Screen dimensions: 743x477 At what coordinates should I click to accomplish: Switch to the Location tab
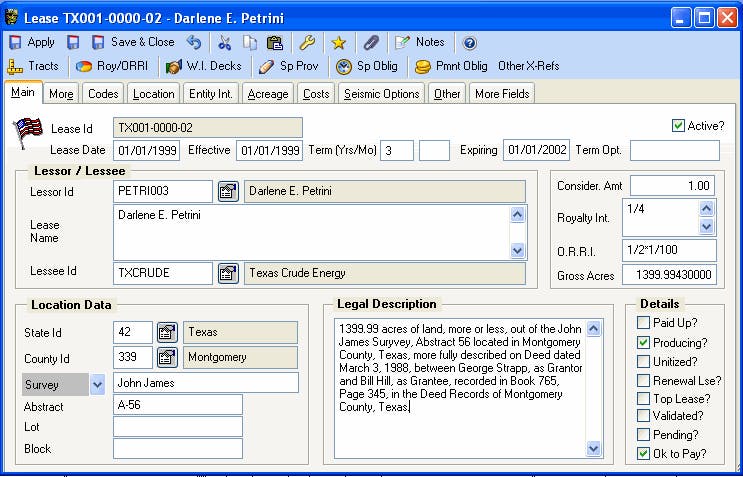click(x=154, y=93)
